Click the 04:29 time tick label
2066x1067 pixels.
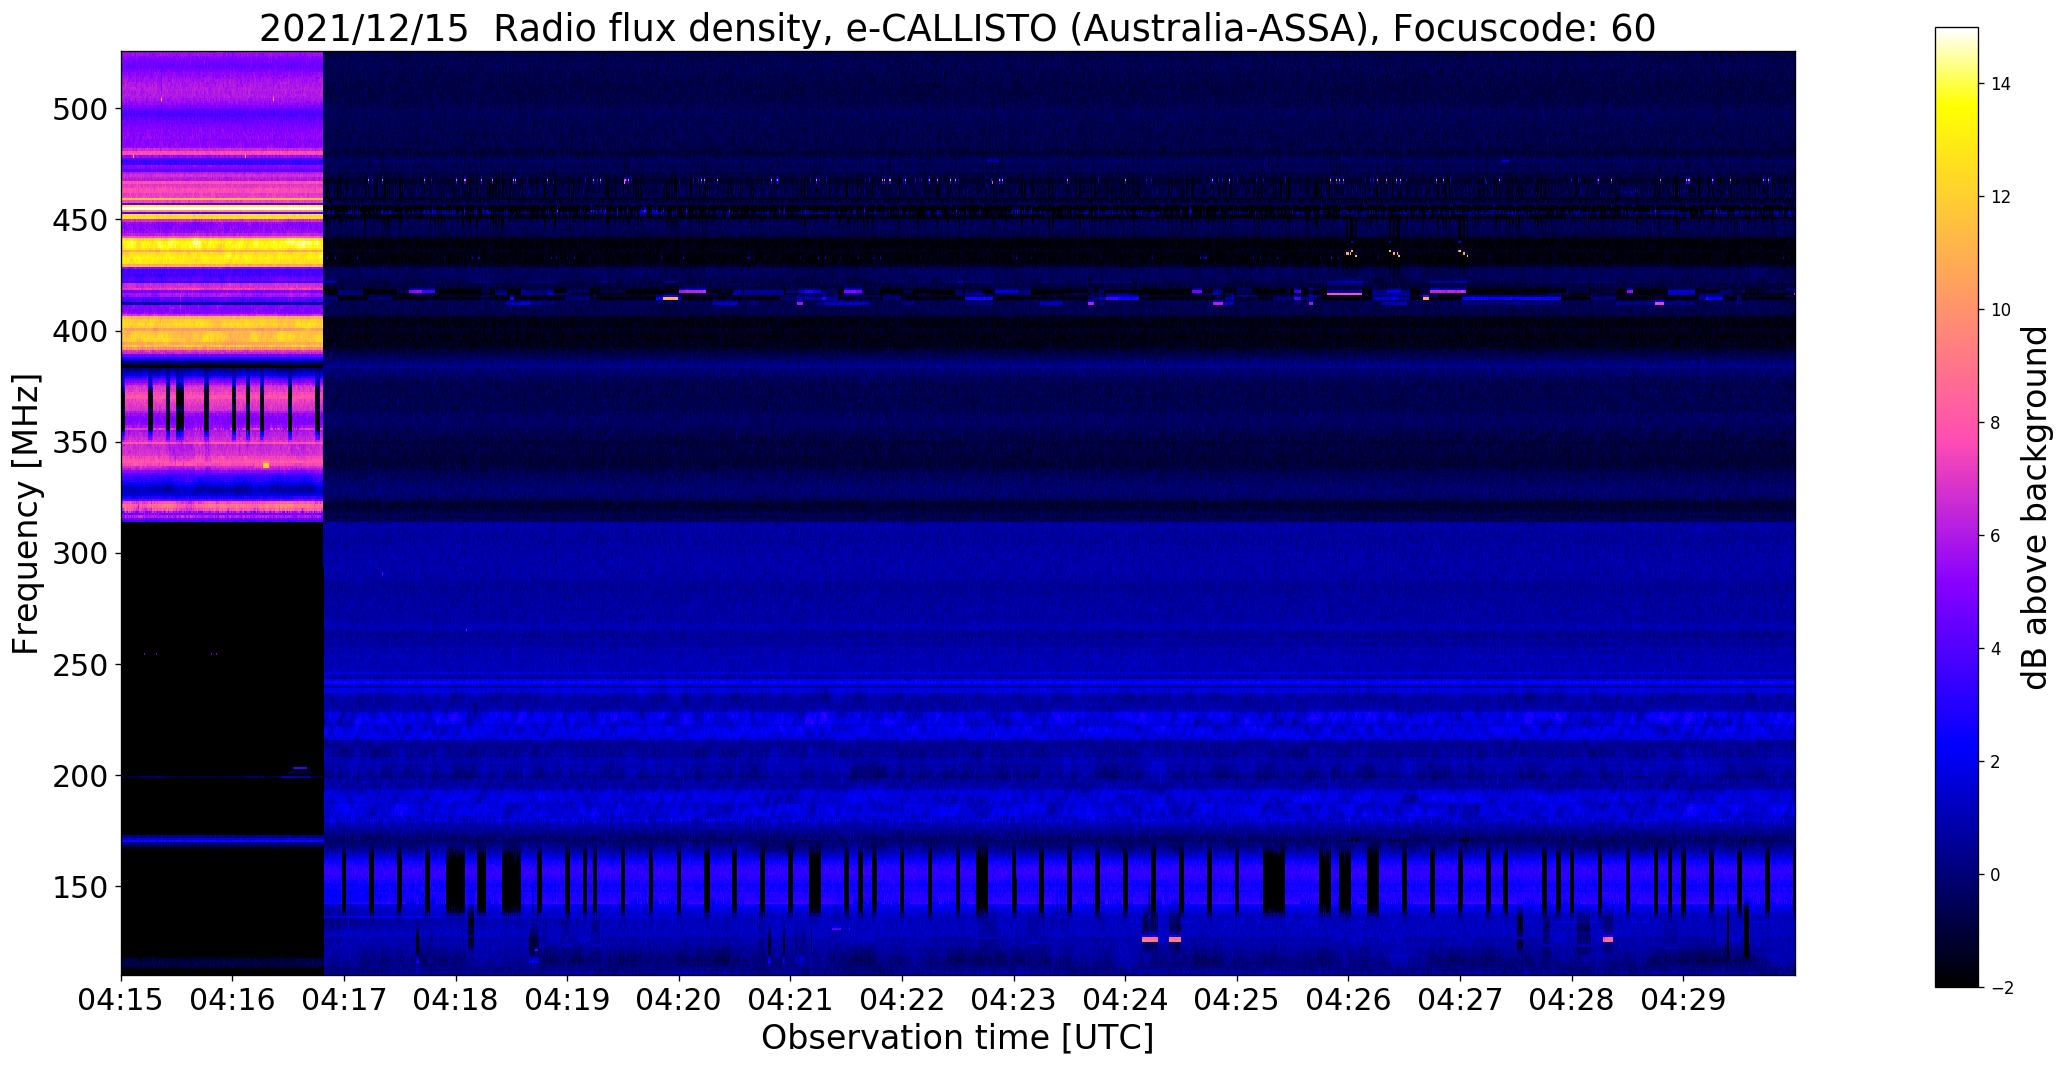1684,999
